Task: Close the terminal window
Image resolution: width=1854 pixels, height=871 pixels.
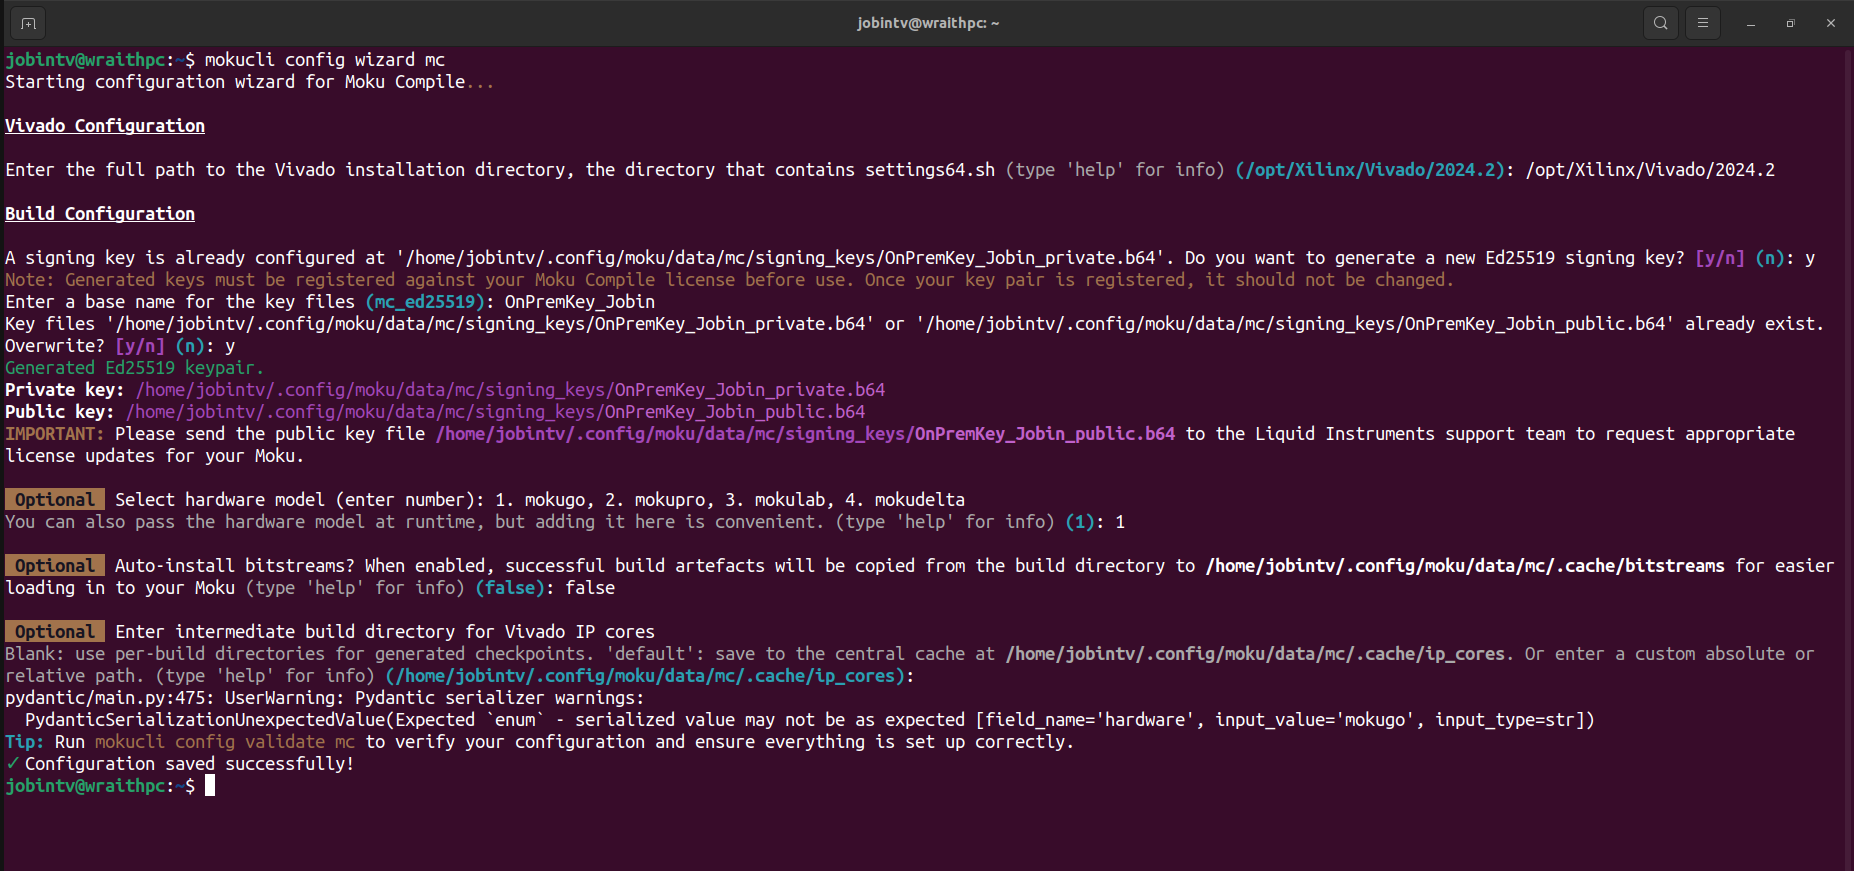Action: point(1831,23)
